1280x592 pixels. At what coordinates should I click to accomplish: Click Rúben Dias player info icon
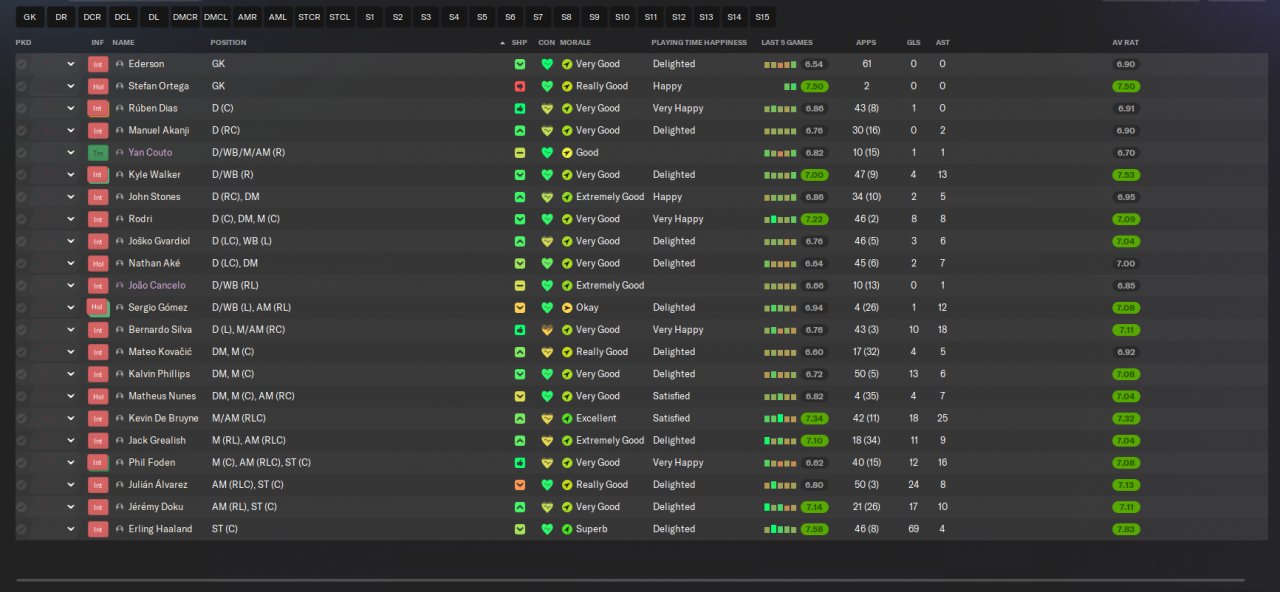coord(120,108)
